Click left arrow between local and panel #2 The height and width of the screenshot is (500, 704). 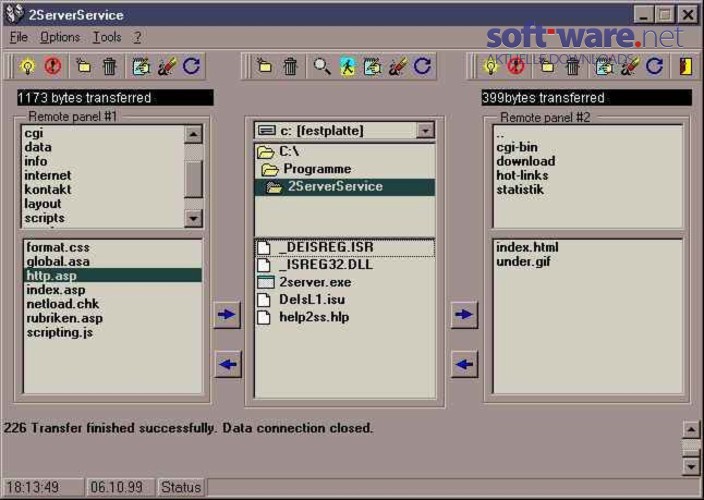pos(464,364)
